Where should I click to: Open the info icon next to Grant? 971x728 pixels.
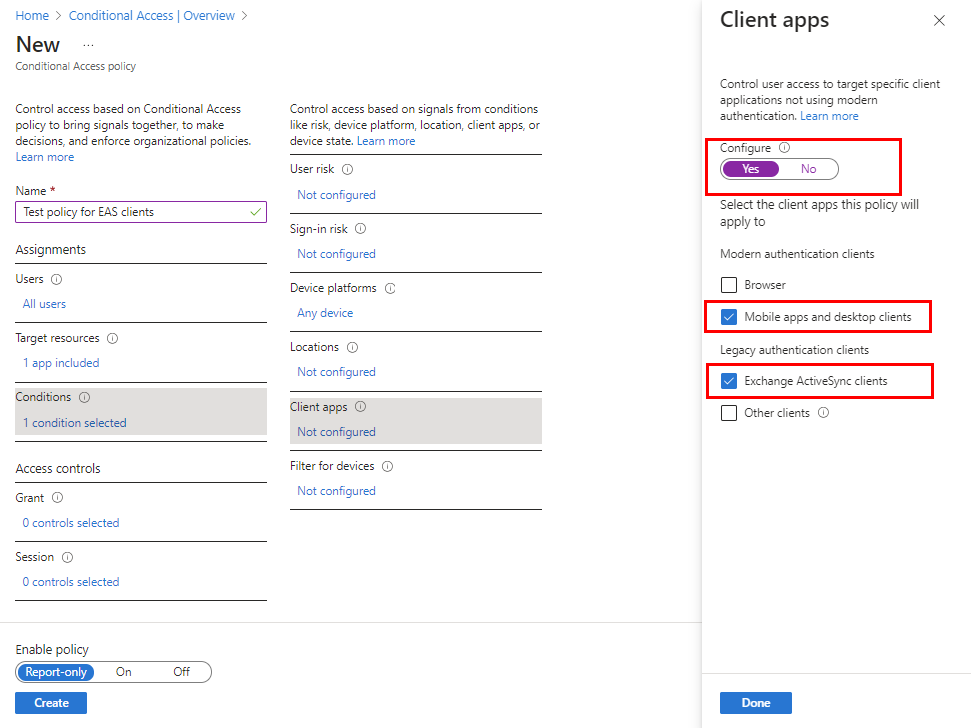[x=58, y=497]
